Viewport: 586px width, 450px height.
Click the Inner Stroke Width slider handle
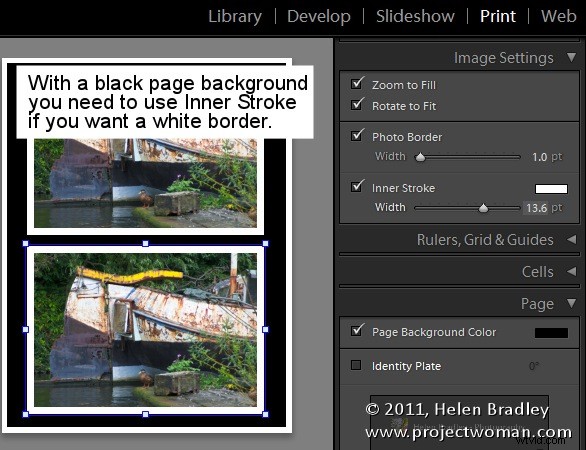483,208
